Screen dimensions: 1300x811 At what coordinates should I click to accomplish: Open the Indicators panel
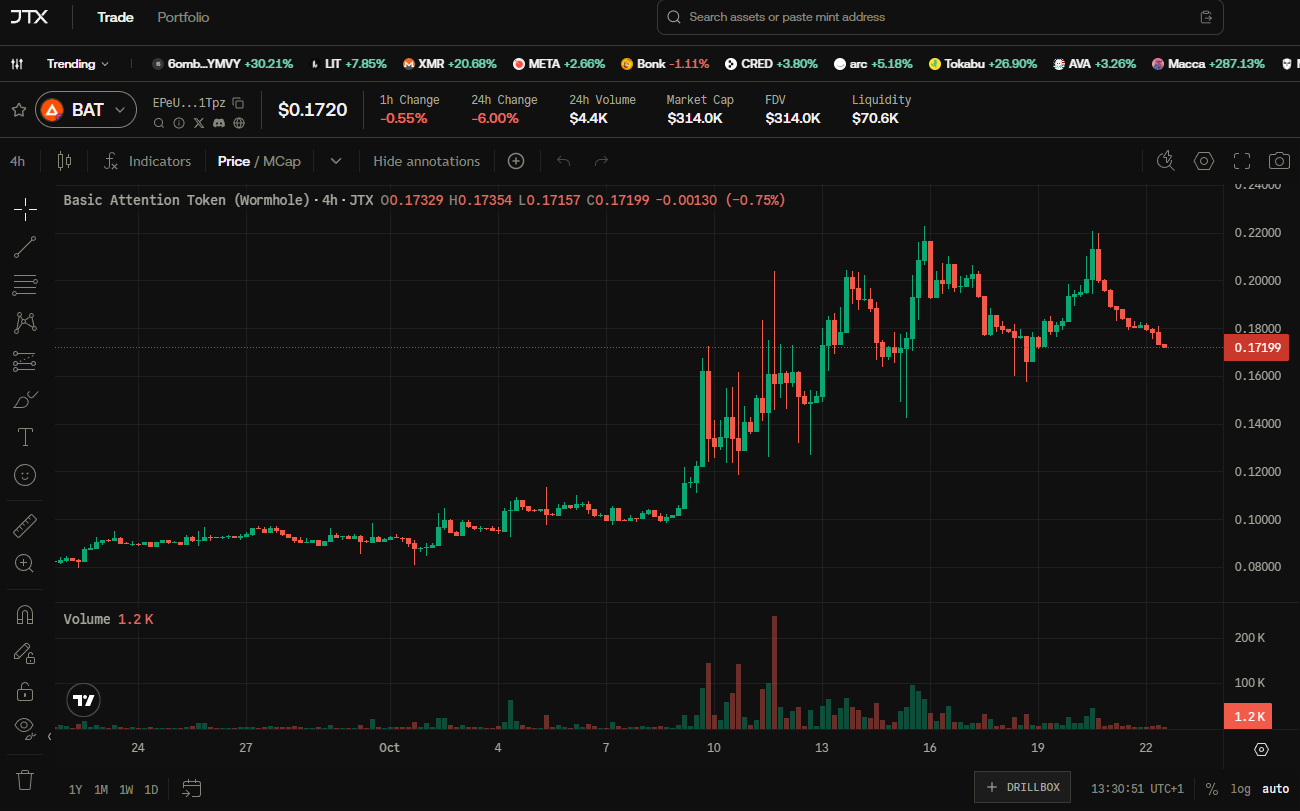[147, 161]
